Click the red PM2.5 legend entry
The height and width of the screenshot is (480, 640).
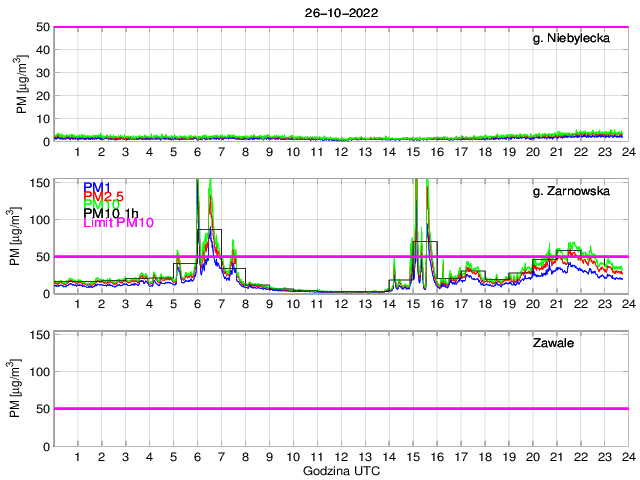pos(103,196)
